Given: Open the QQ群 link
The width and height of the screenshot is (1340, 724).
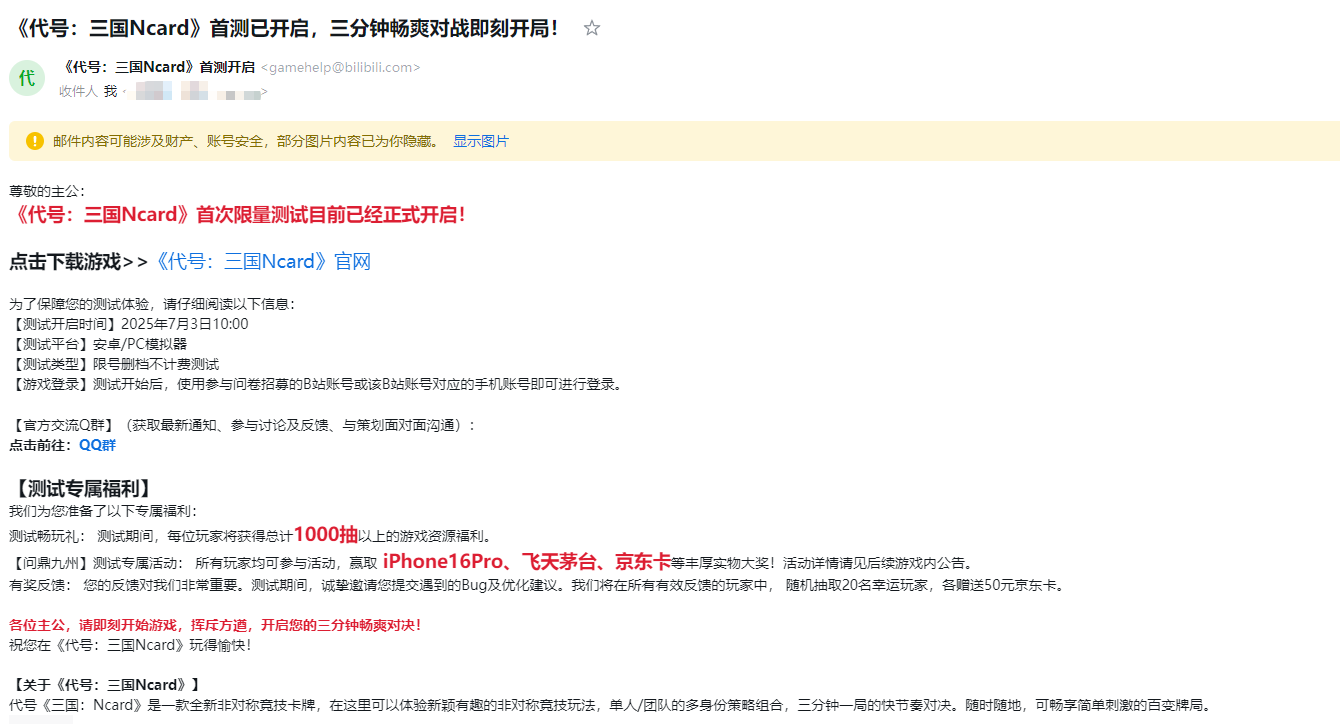Looking at the screenshot, I should click(97, 445).
